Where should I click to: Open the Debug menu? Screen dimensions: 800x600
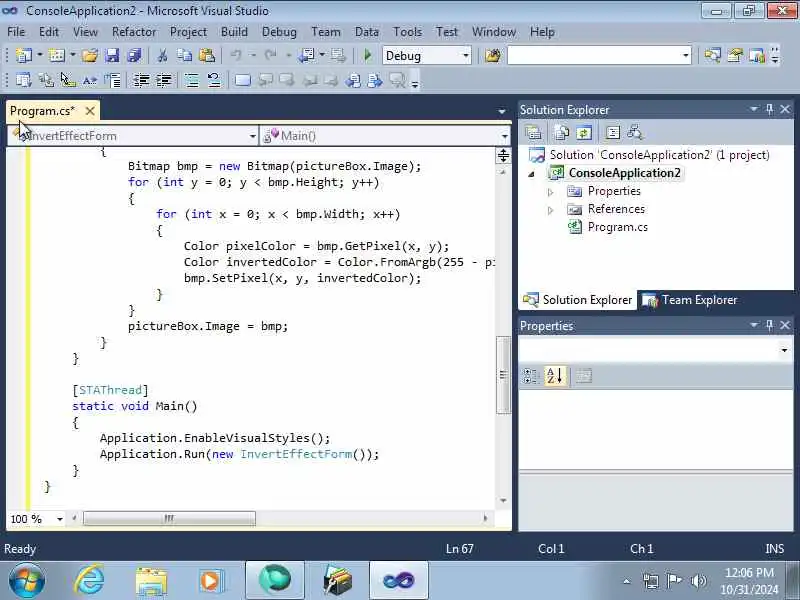coord(279,32)
